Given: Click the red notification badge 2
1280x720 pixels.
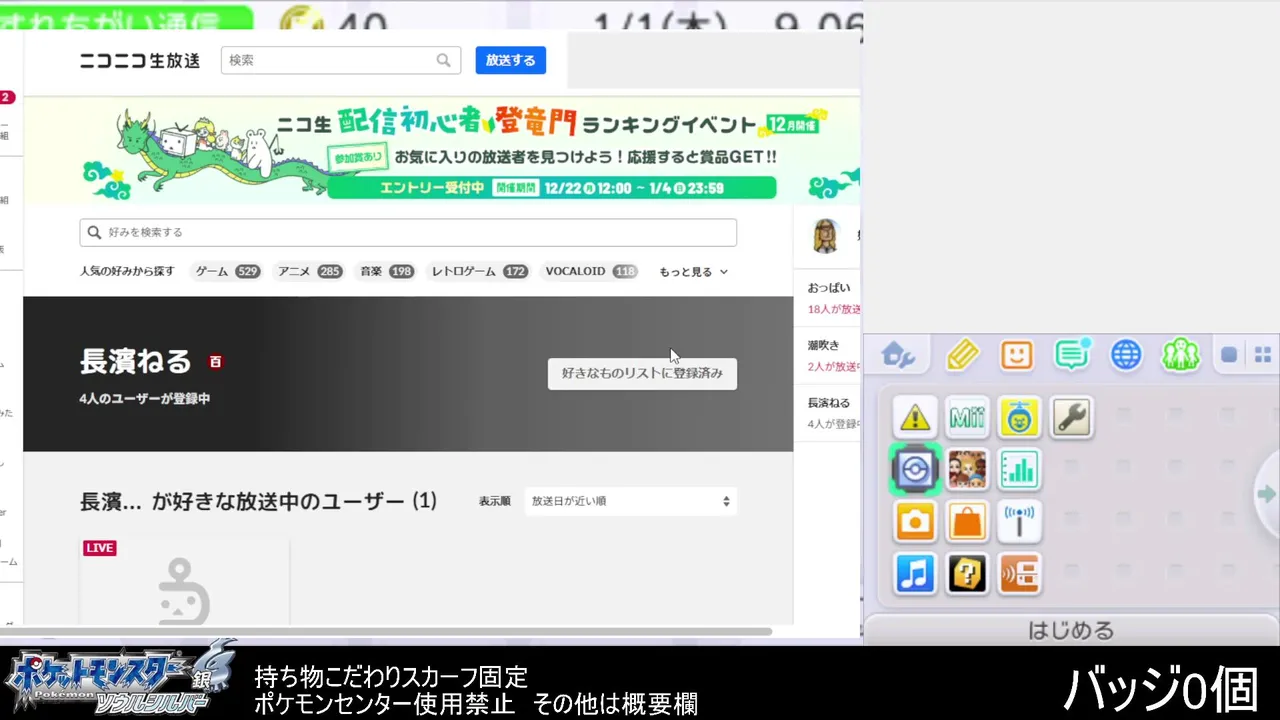Looking at the screenshot, I should (6, 97).
